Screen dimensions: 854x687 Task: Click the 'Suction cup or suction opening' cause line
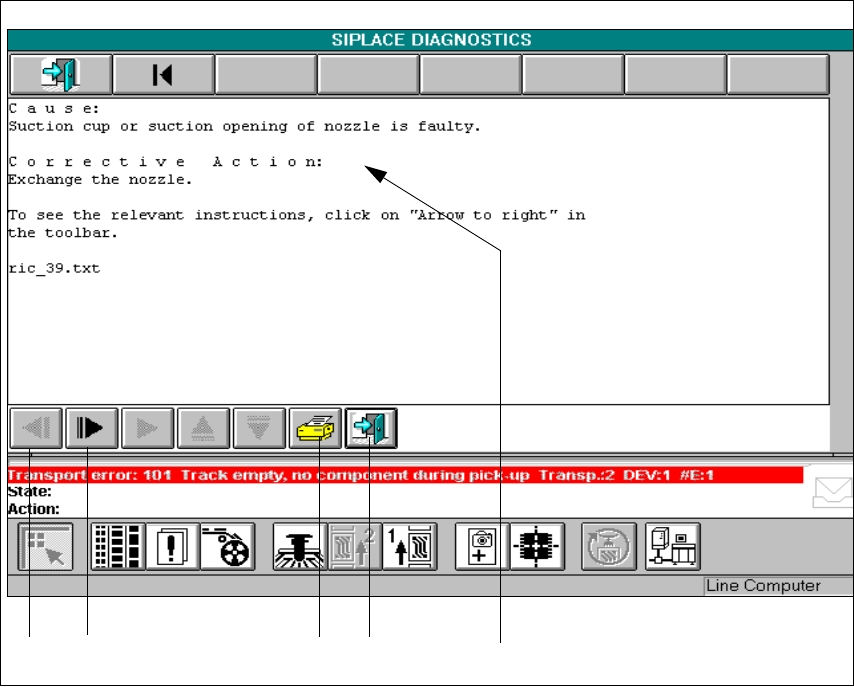pyautogui.click(x=244, y=126)
